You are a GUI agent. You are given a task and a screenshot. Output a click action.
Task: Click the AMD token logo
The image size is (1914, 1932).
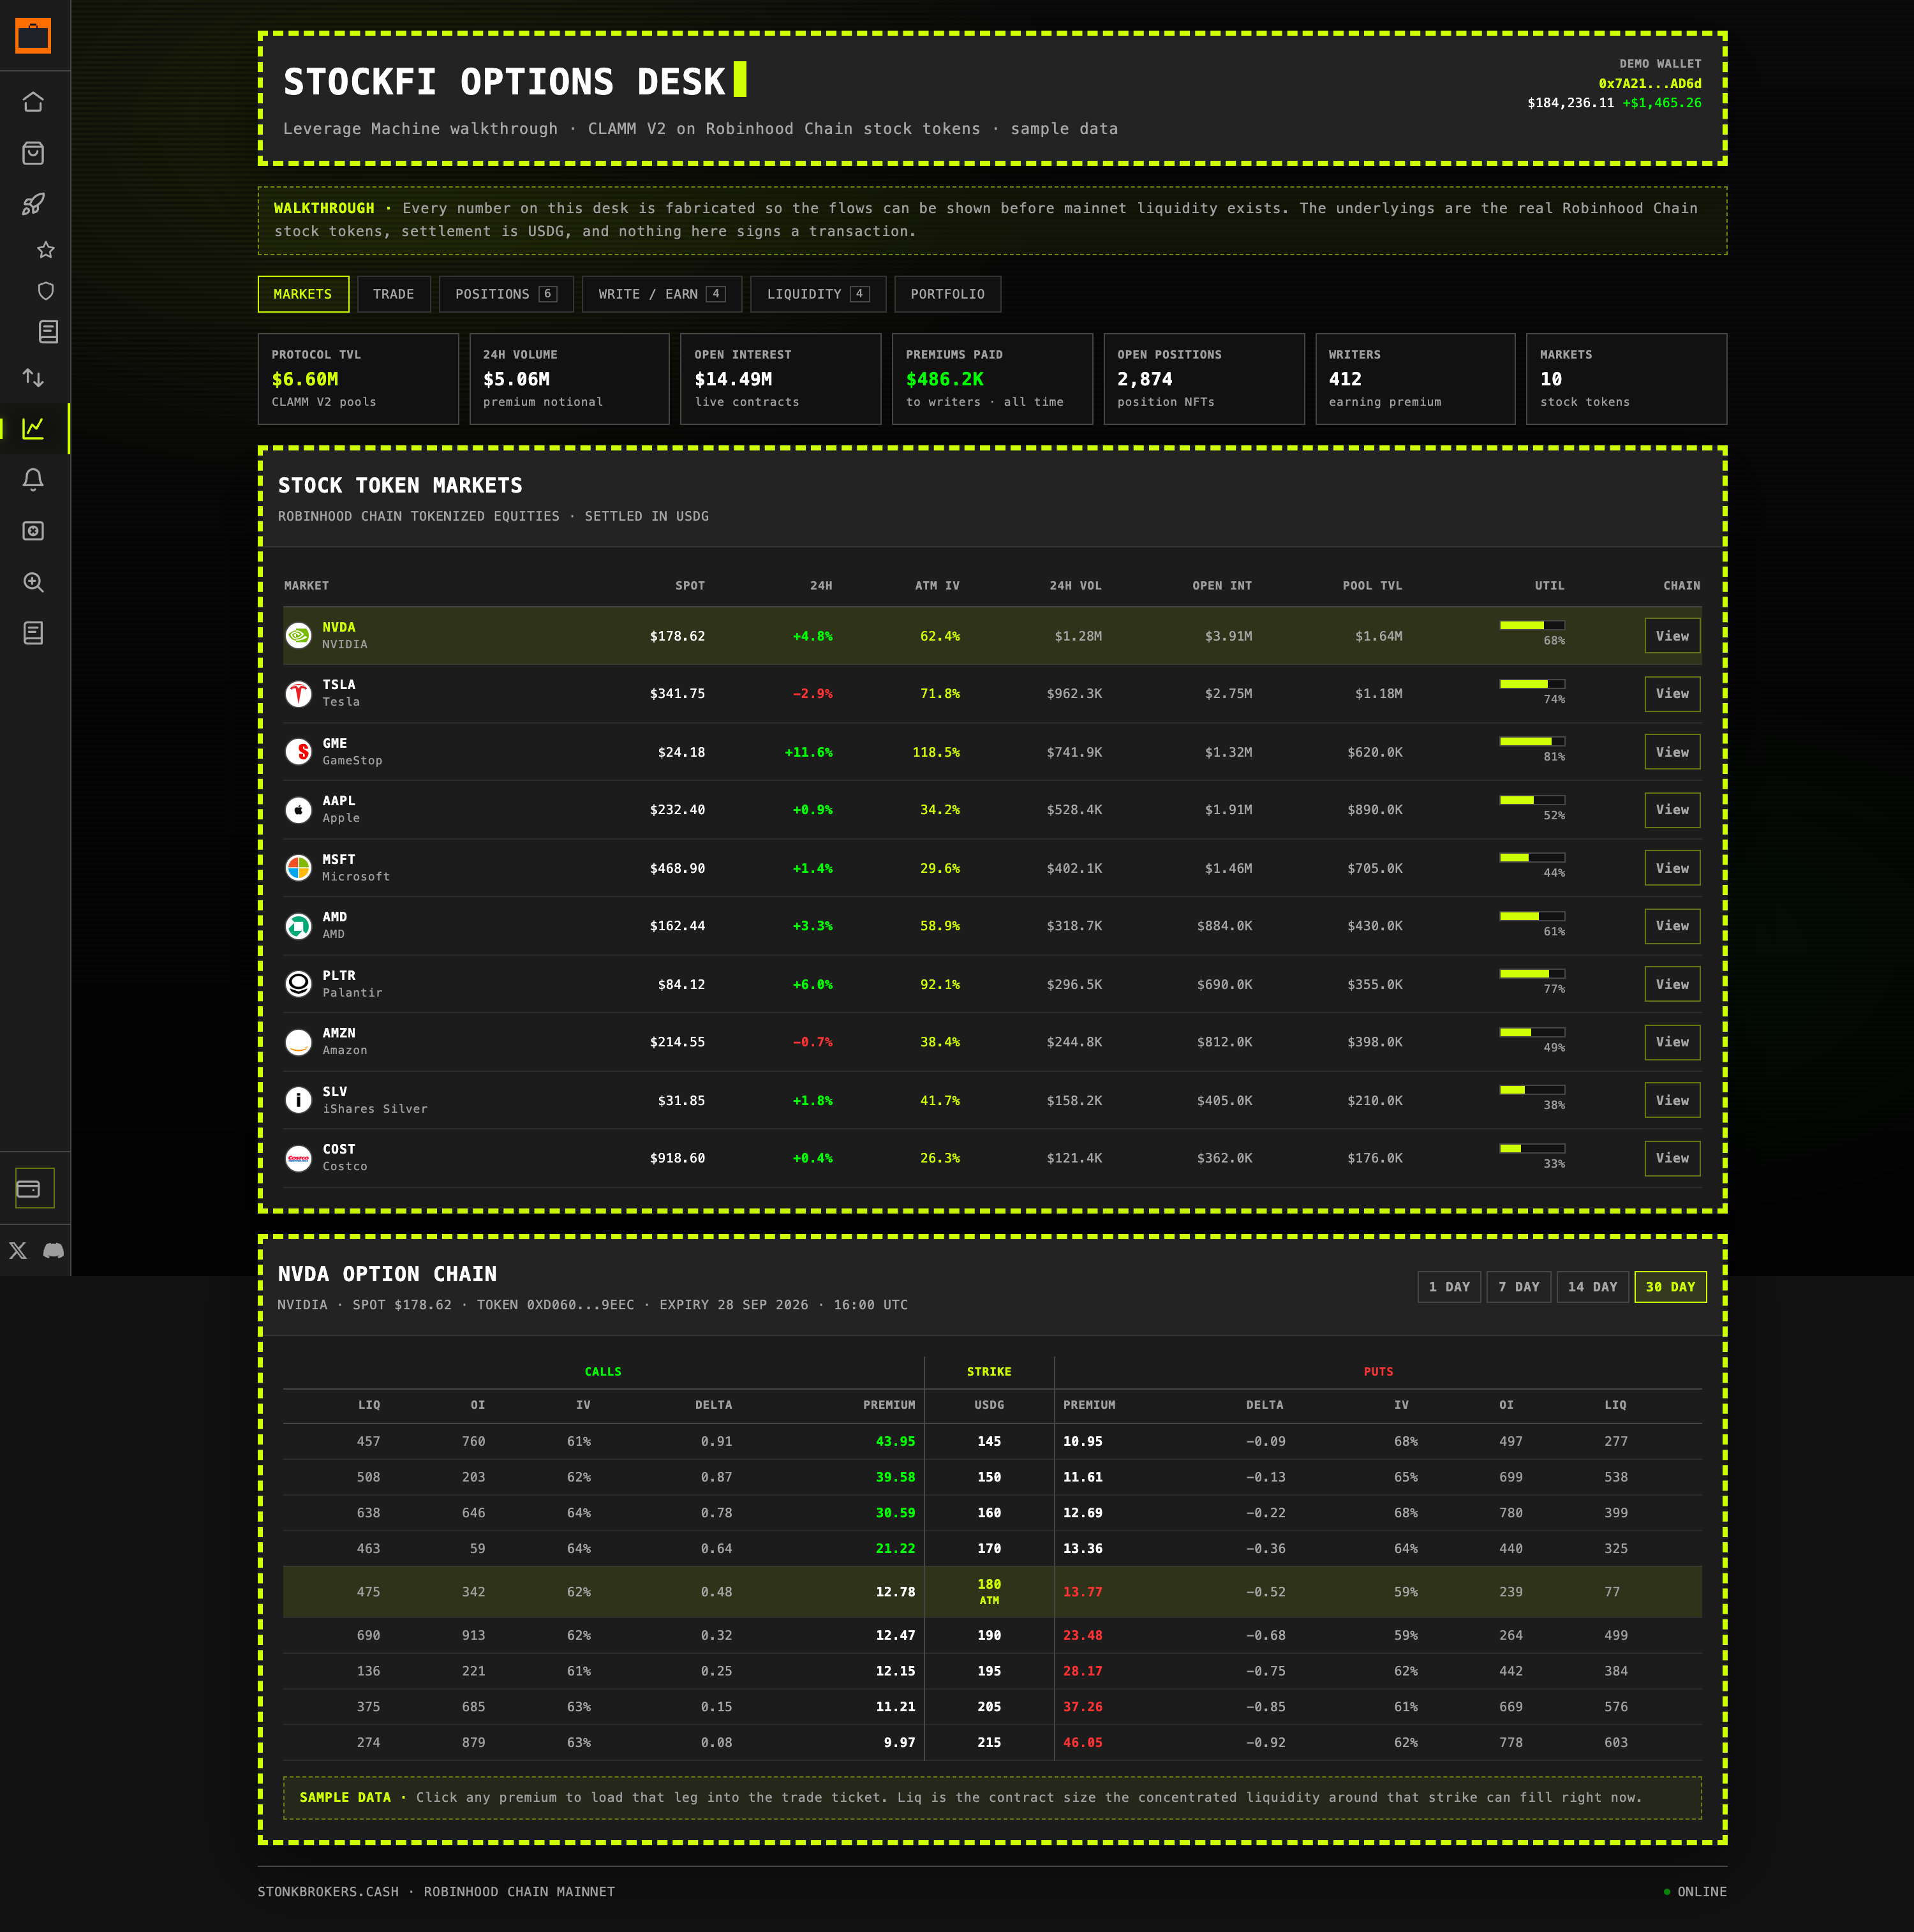pos(299,926)
